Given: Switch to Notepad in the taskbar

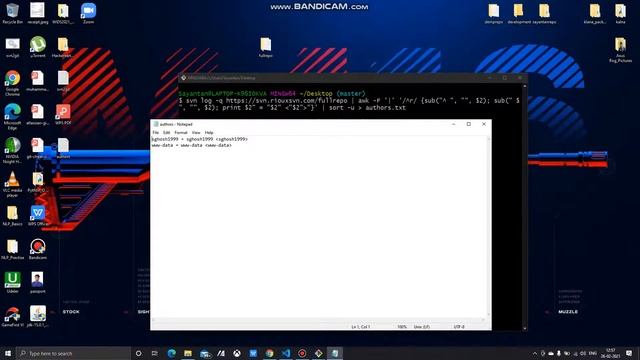Looking at the screenshot, I should click(335, 353).
